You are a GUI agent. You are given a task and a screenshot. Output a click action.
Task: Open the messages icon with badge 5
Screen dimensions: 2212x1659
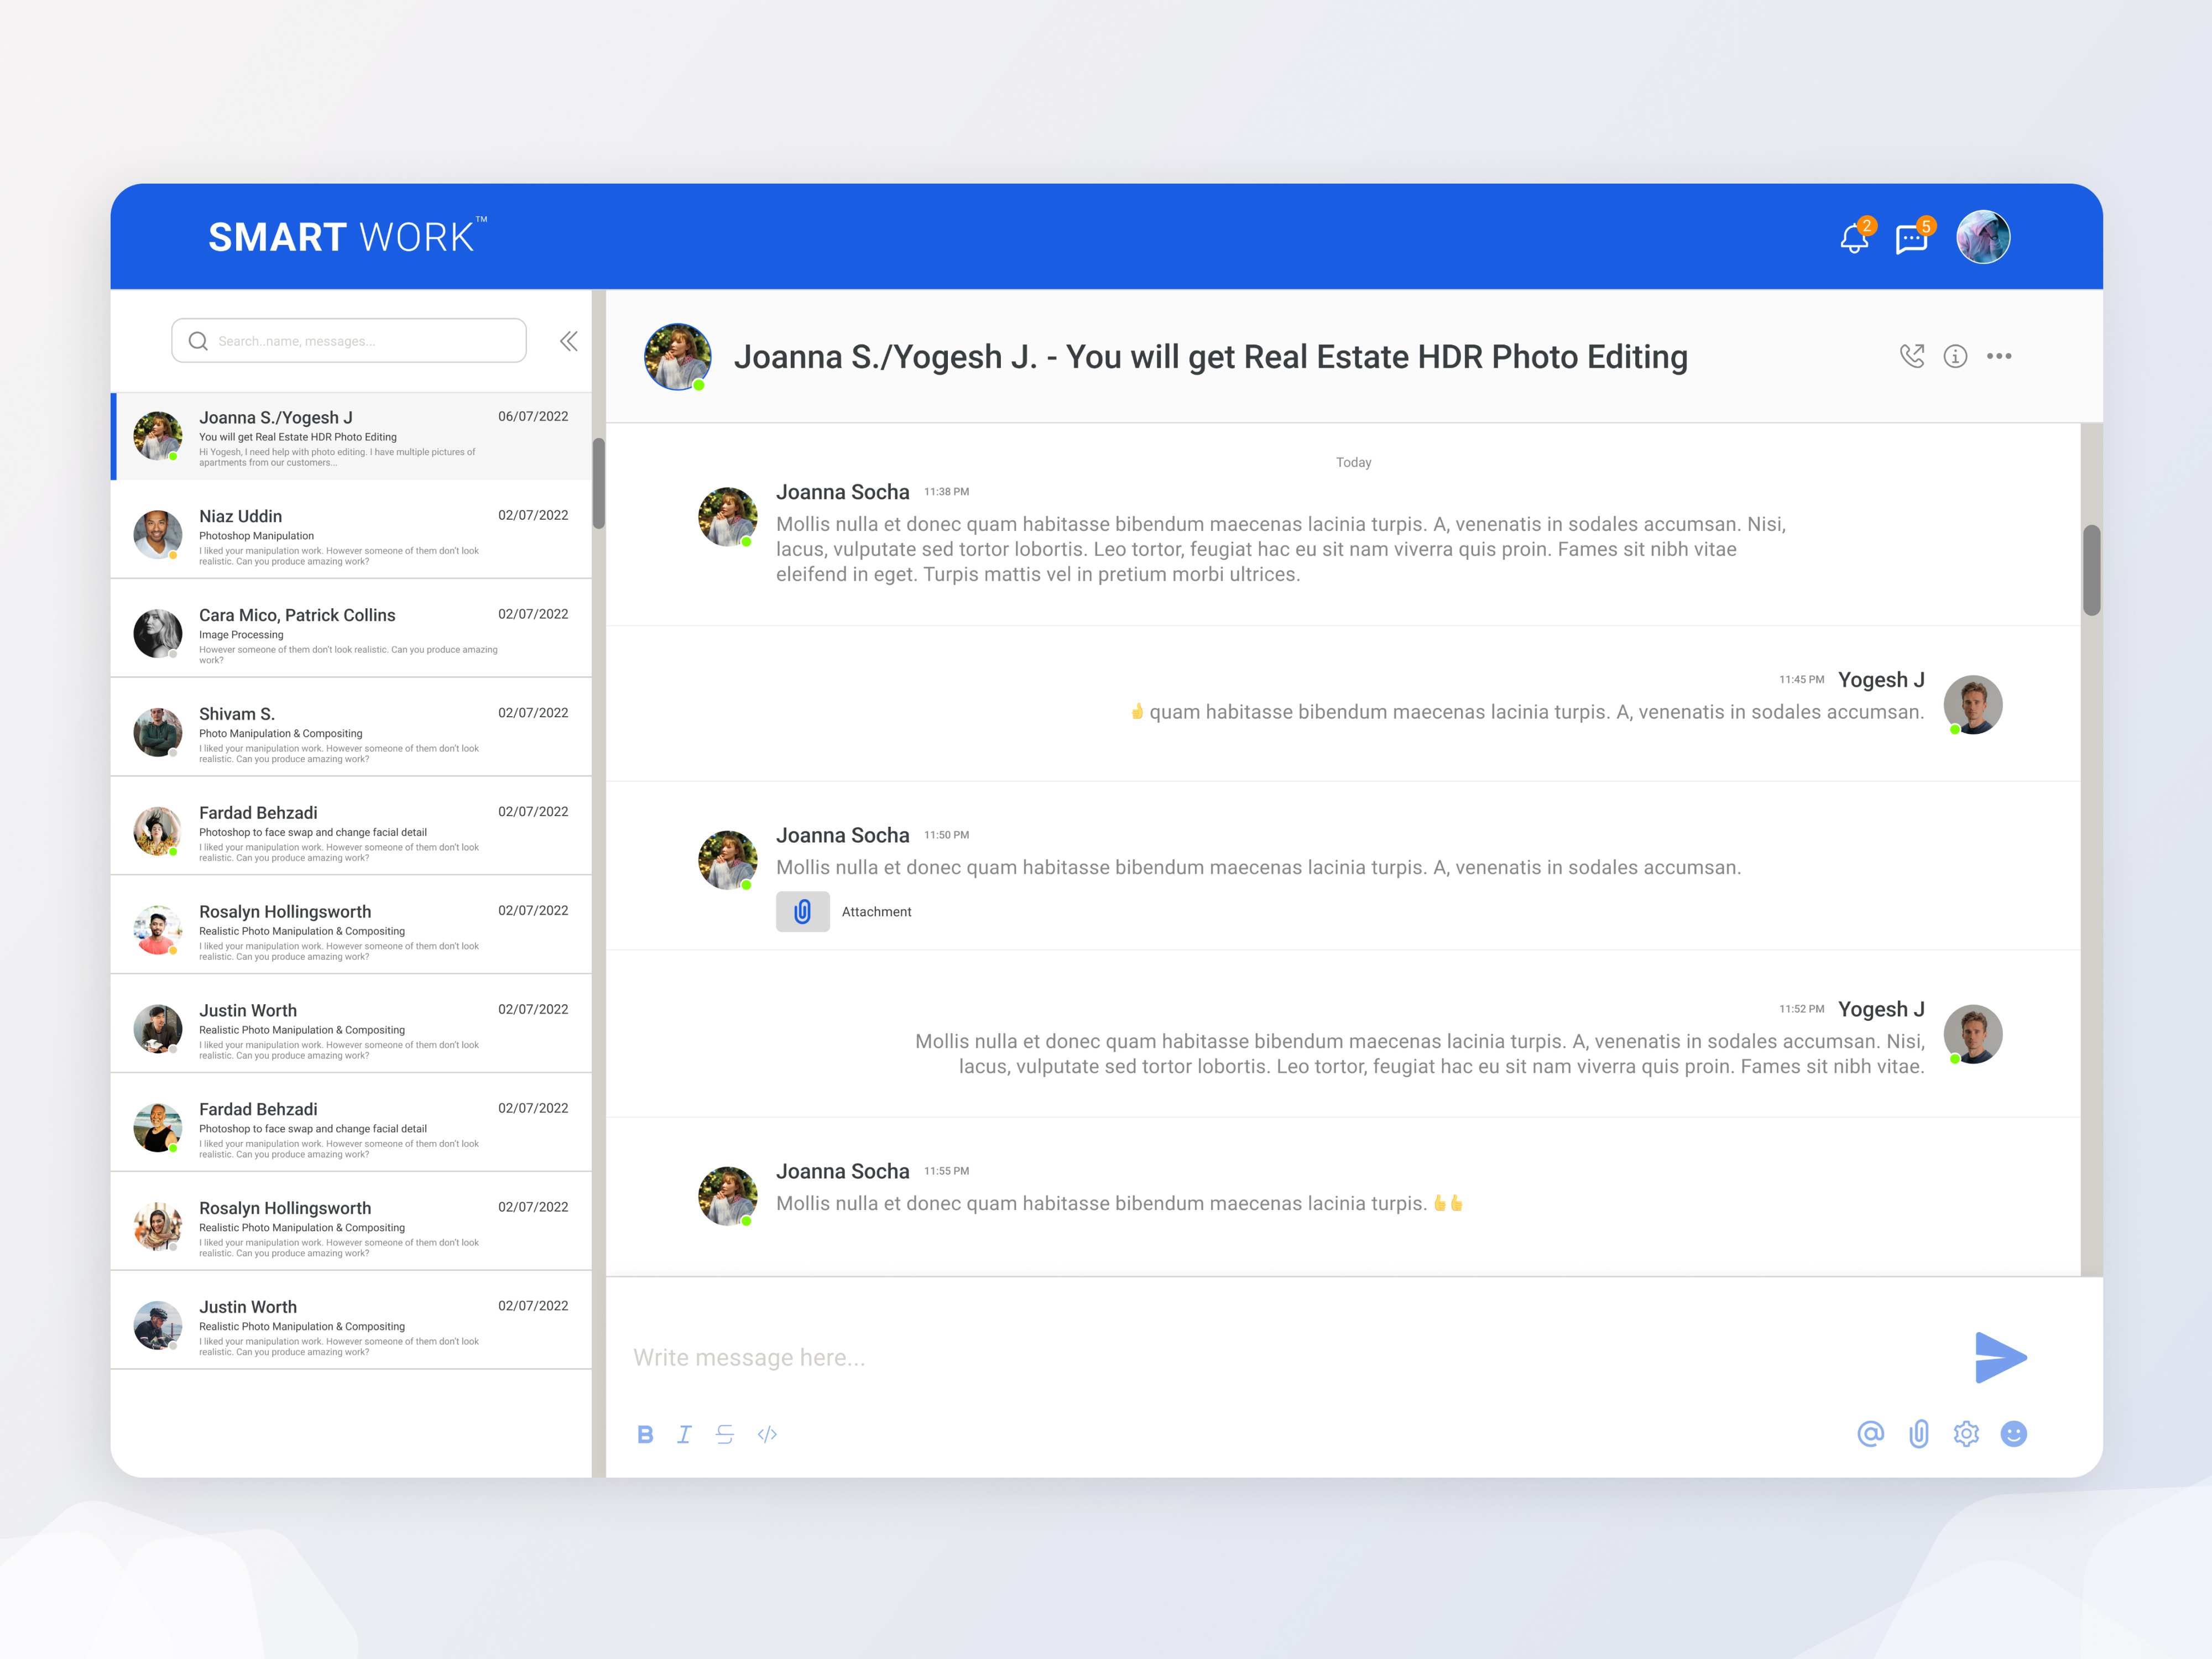pyautogui.click(x=1911, y=240)
